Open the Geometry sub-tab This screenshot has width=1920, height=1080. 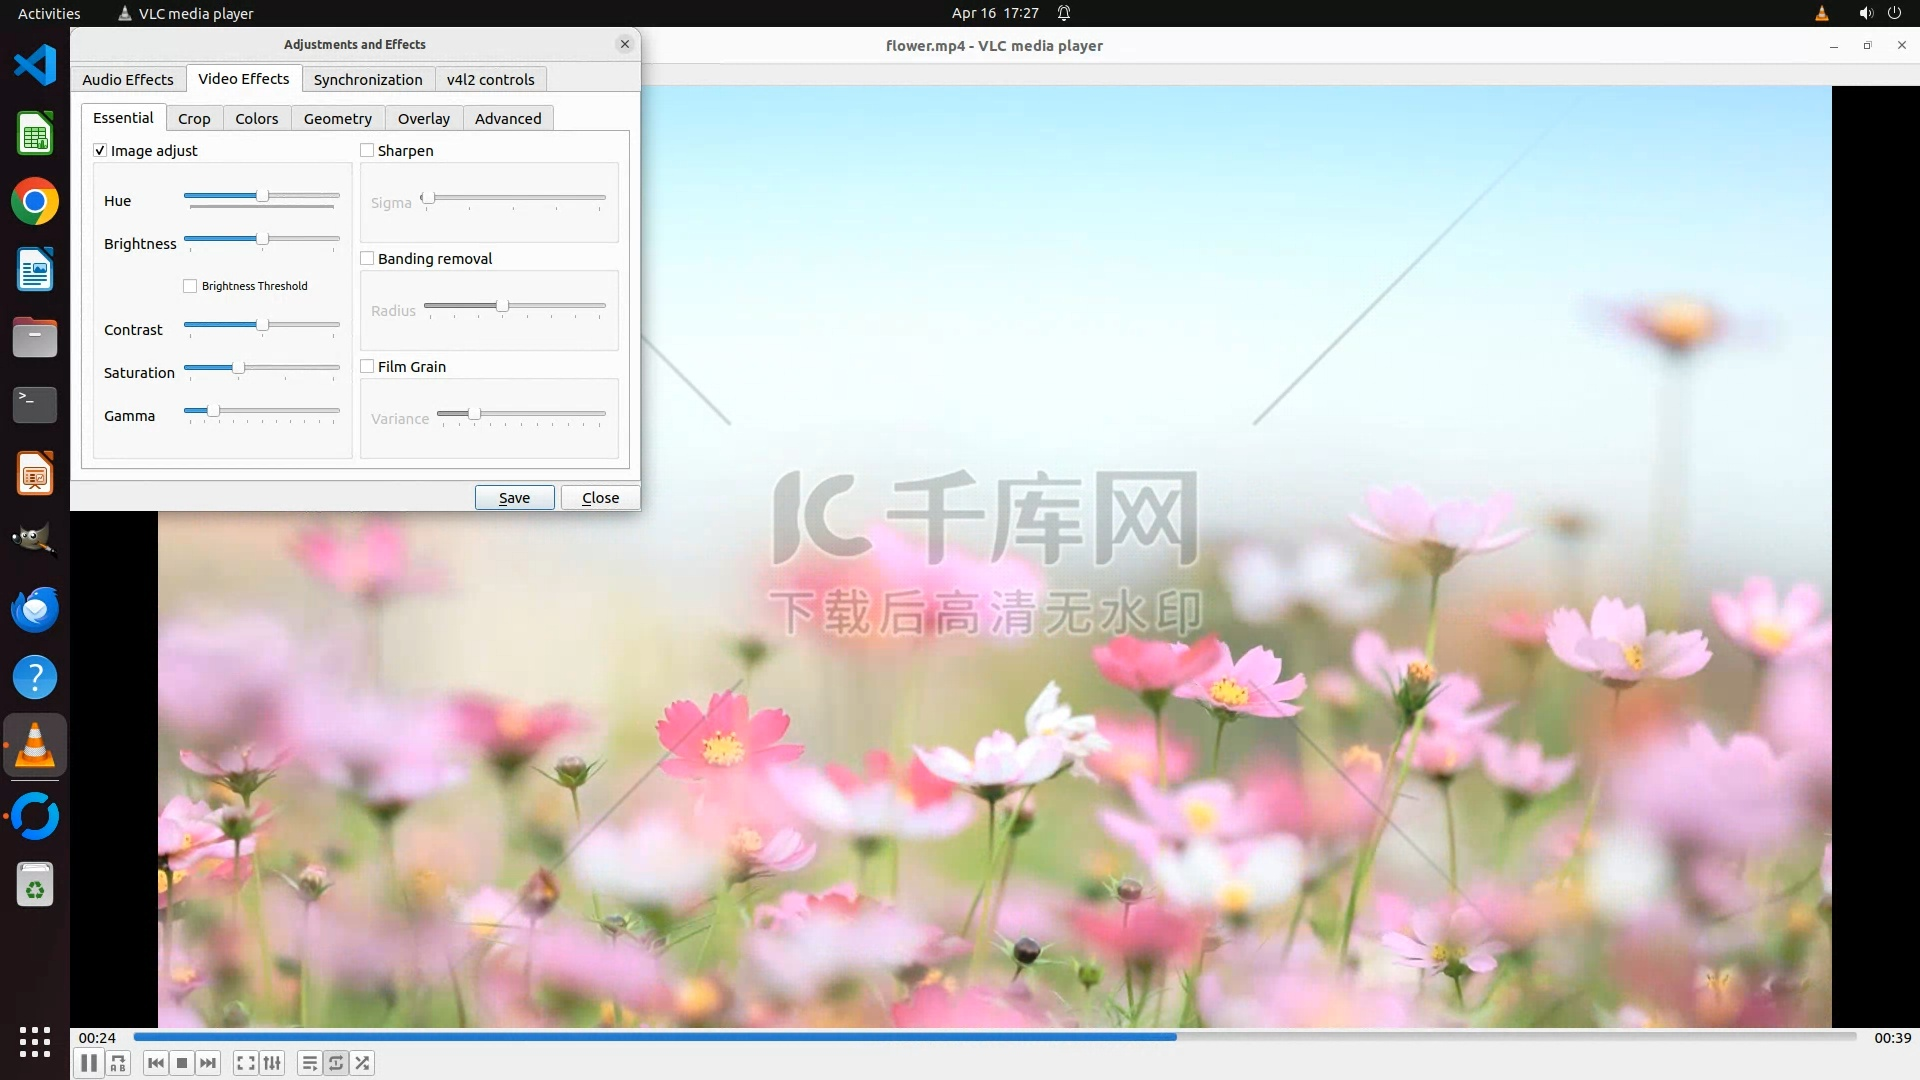click(338, 119)
